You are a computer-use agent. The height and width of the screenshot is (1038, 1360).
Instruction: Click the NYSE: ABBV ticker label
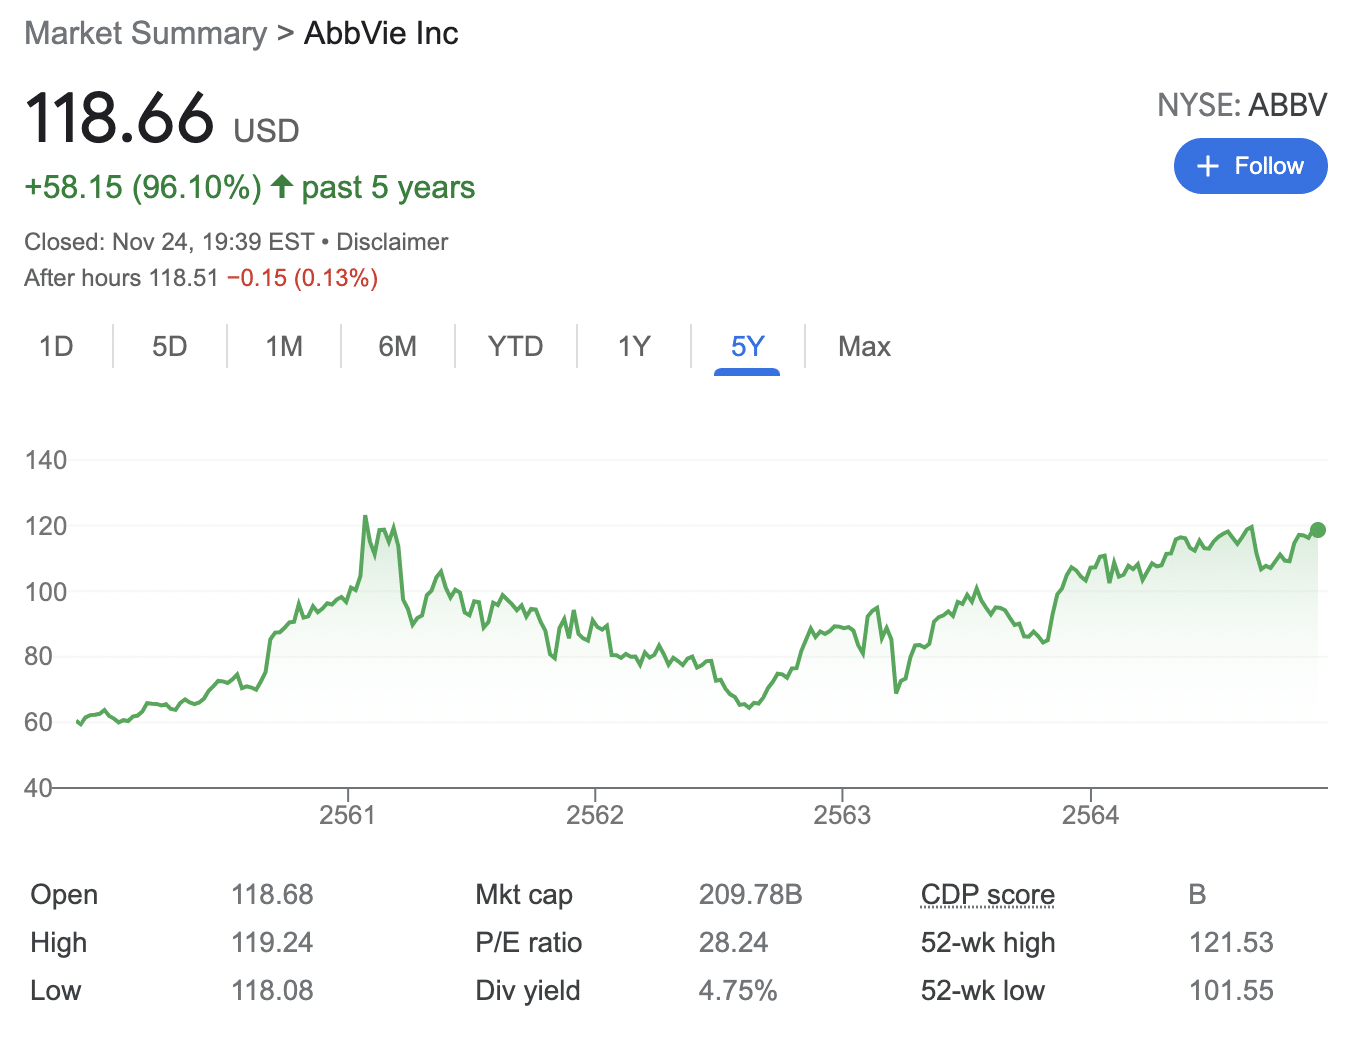(1242, 105)
